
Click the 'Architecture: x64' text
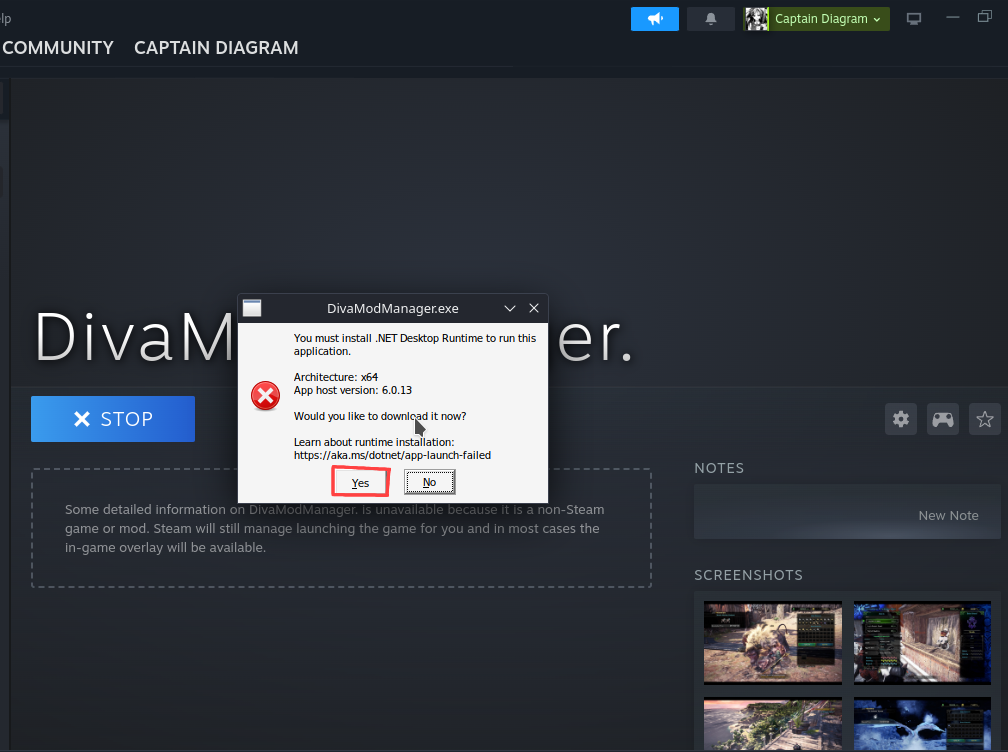(336, 377)
